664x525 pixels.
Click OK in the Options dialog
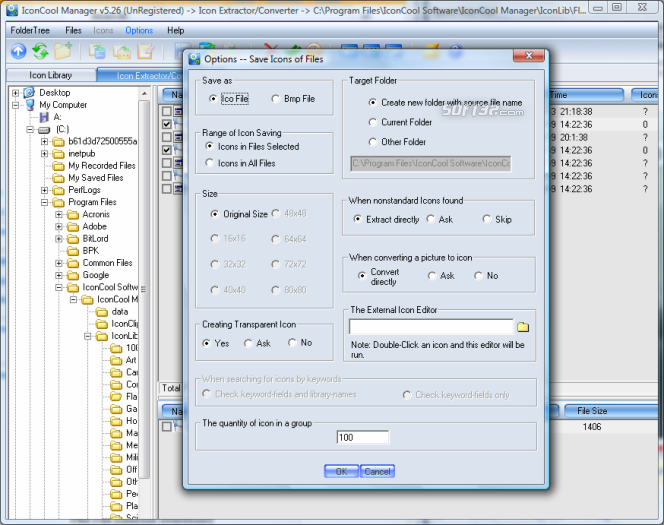[x=341, y=471]
